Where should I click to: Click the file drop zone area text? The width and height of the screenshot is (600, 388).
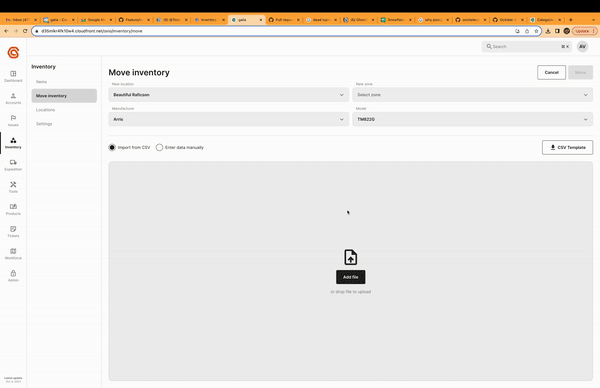click(351, 292)
